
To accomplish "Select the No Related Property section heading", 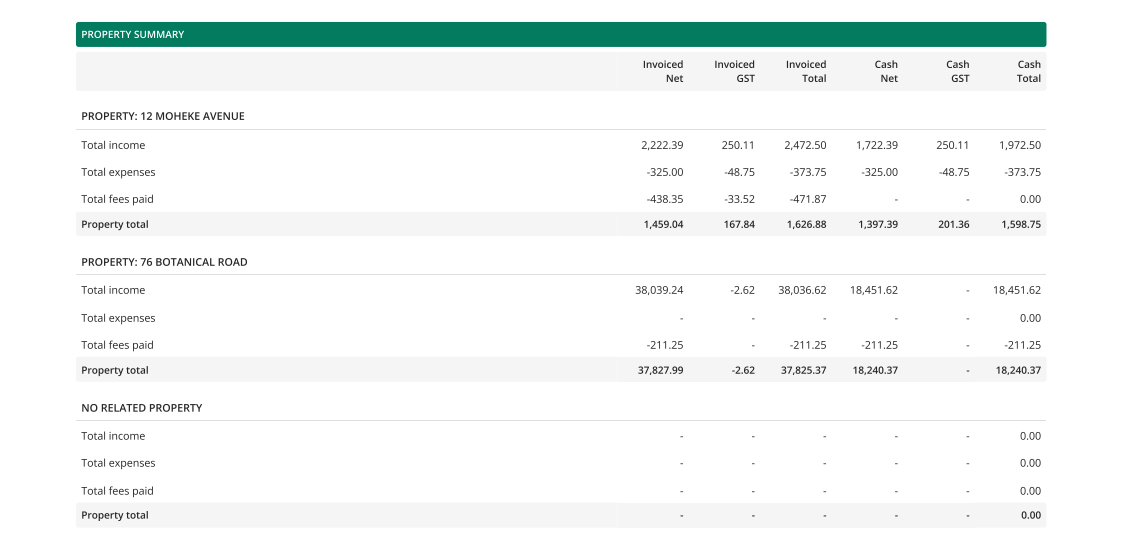I will (142, 408).
